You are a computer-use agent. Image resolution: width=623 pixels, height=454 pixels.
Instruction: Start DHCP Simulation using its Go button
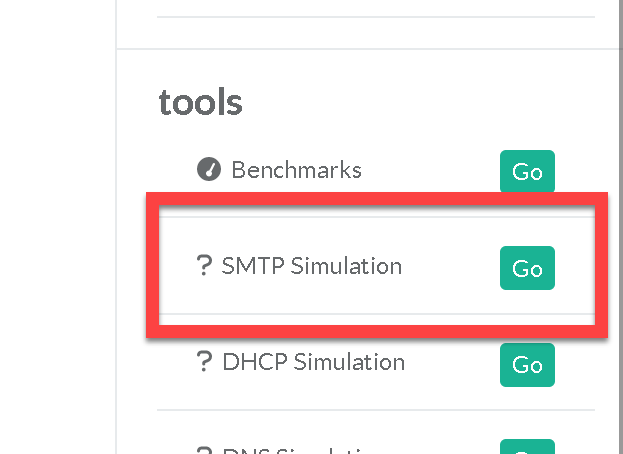point(527,364)
